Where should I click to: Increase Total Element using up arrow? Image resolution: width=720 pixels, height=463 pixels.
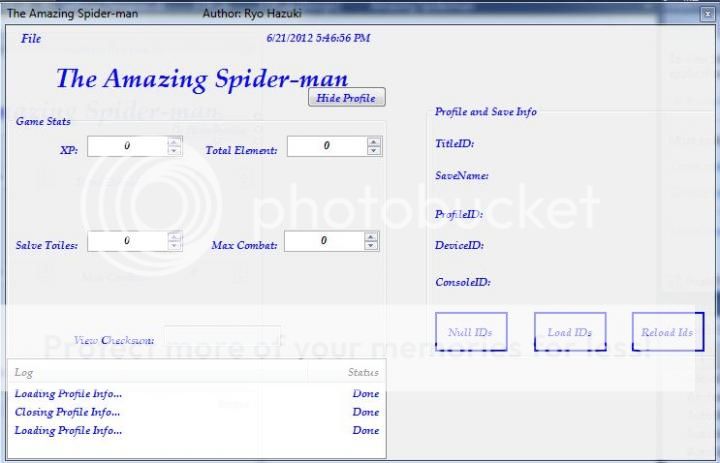coord(374,142)
